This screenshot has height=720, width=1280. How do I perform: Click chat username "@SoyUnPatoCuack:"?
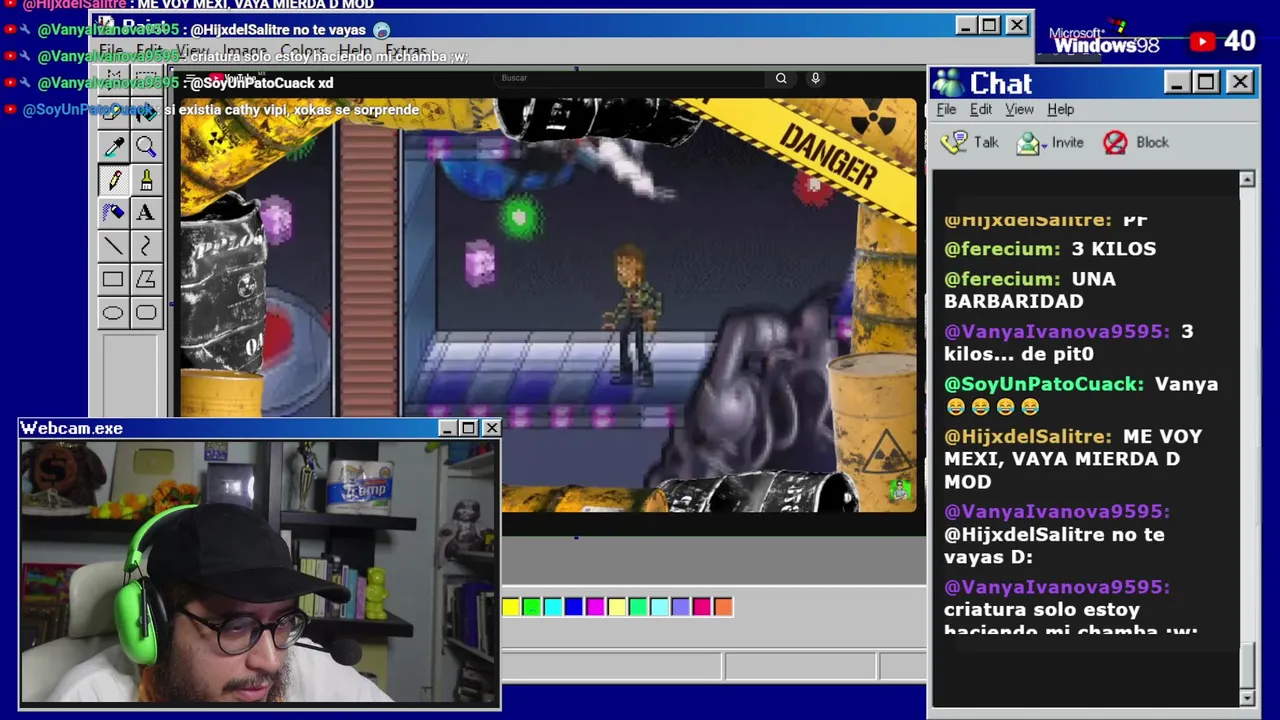(x=1044, y=384)
